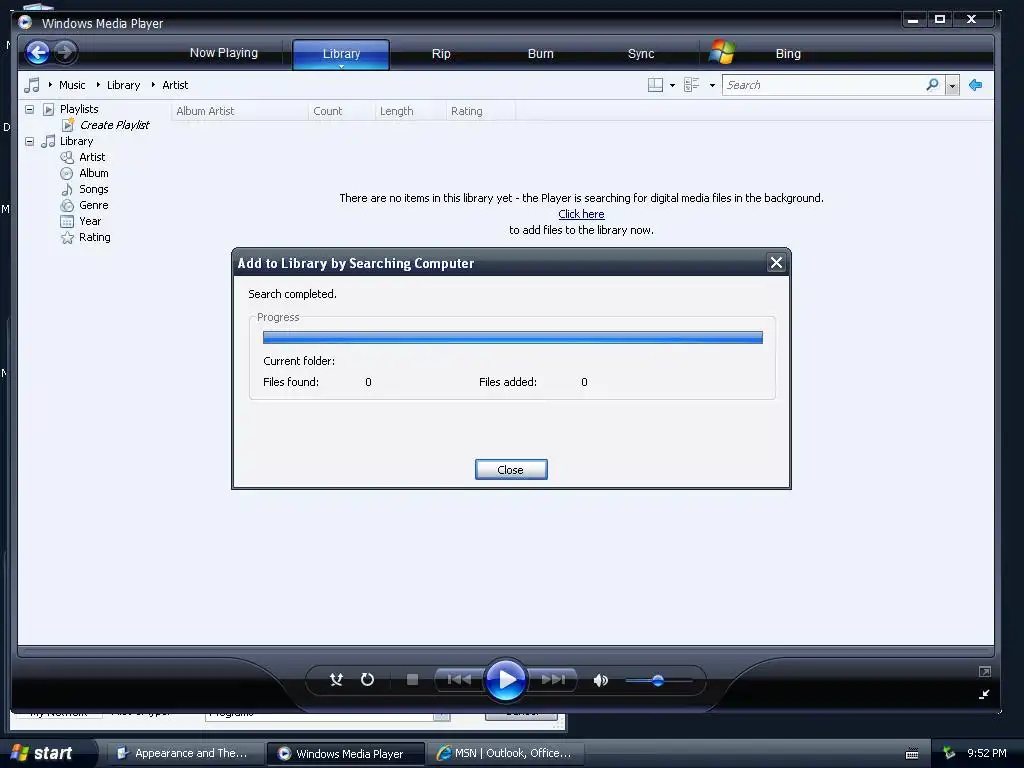The image size is (1024, 768).
Task: Turn repeat on with the repeat icon
Action: point(368,680)
